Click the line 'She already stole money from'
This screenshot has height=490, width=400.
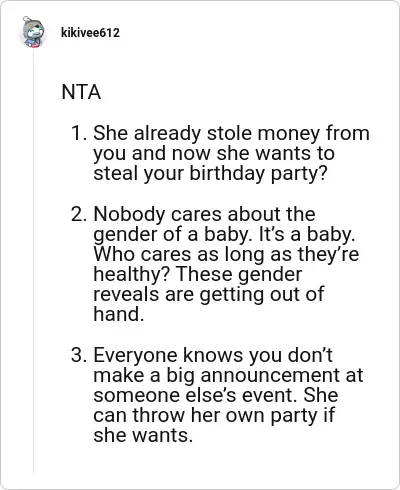pos(231,133)
